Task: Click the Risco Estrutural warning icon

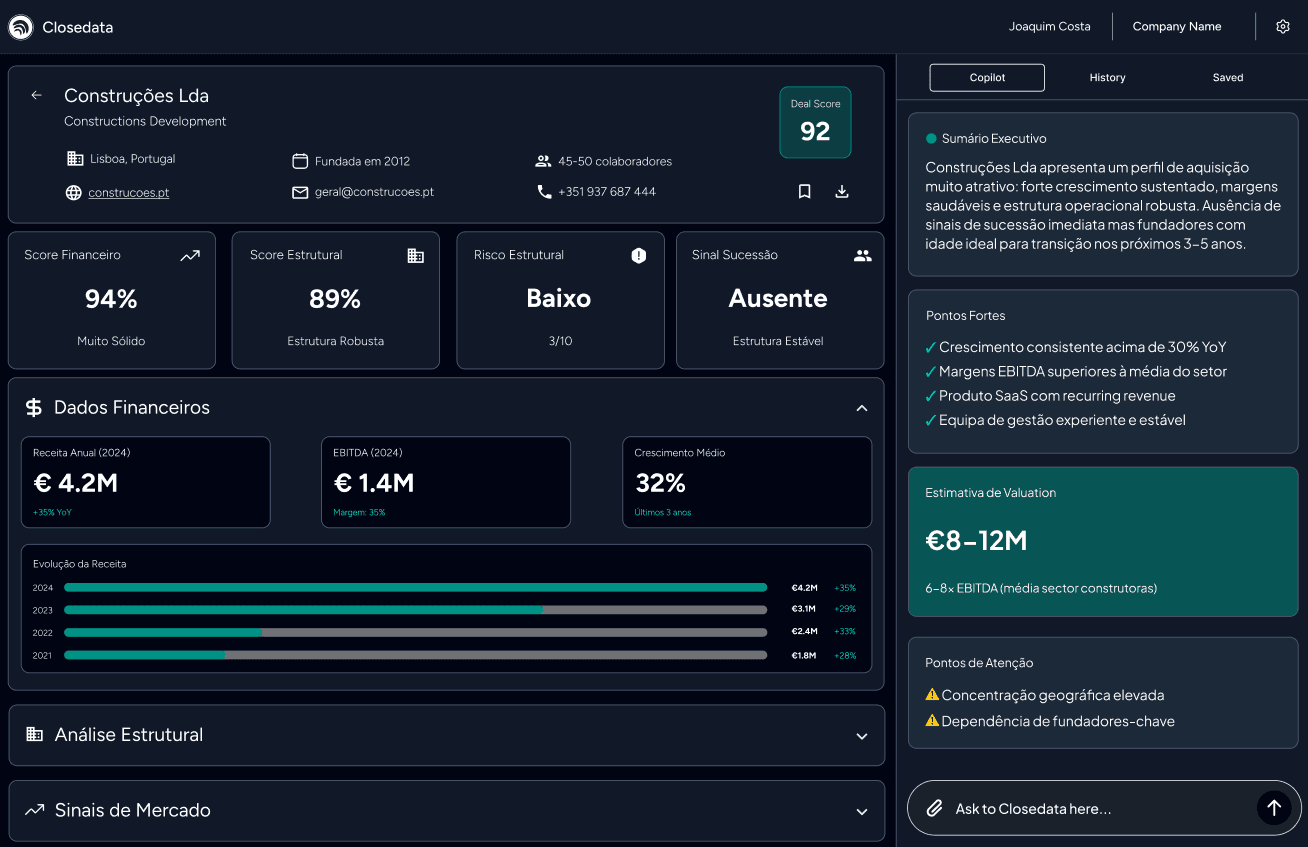Action: [639, 256]
